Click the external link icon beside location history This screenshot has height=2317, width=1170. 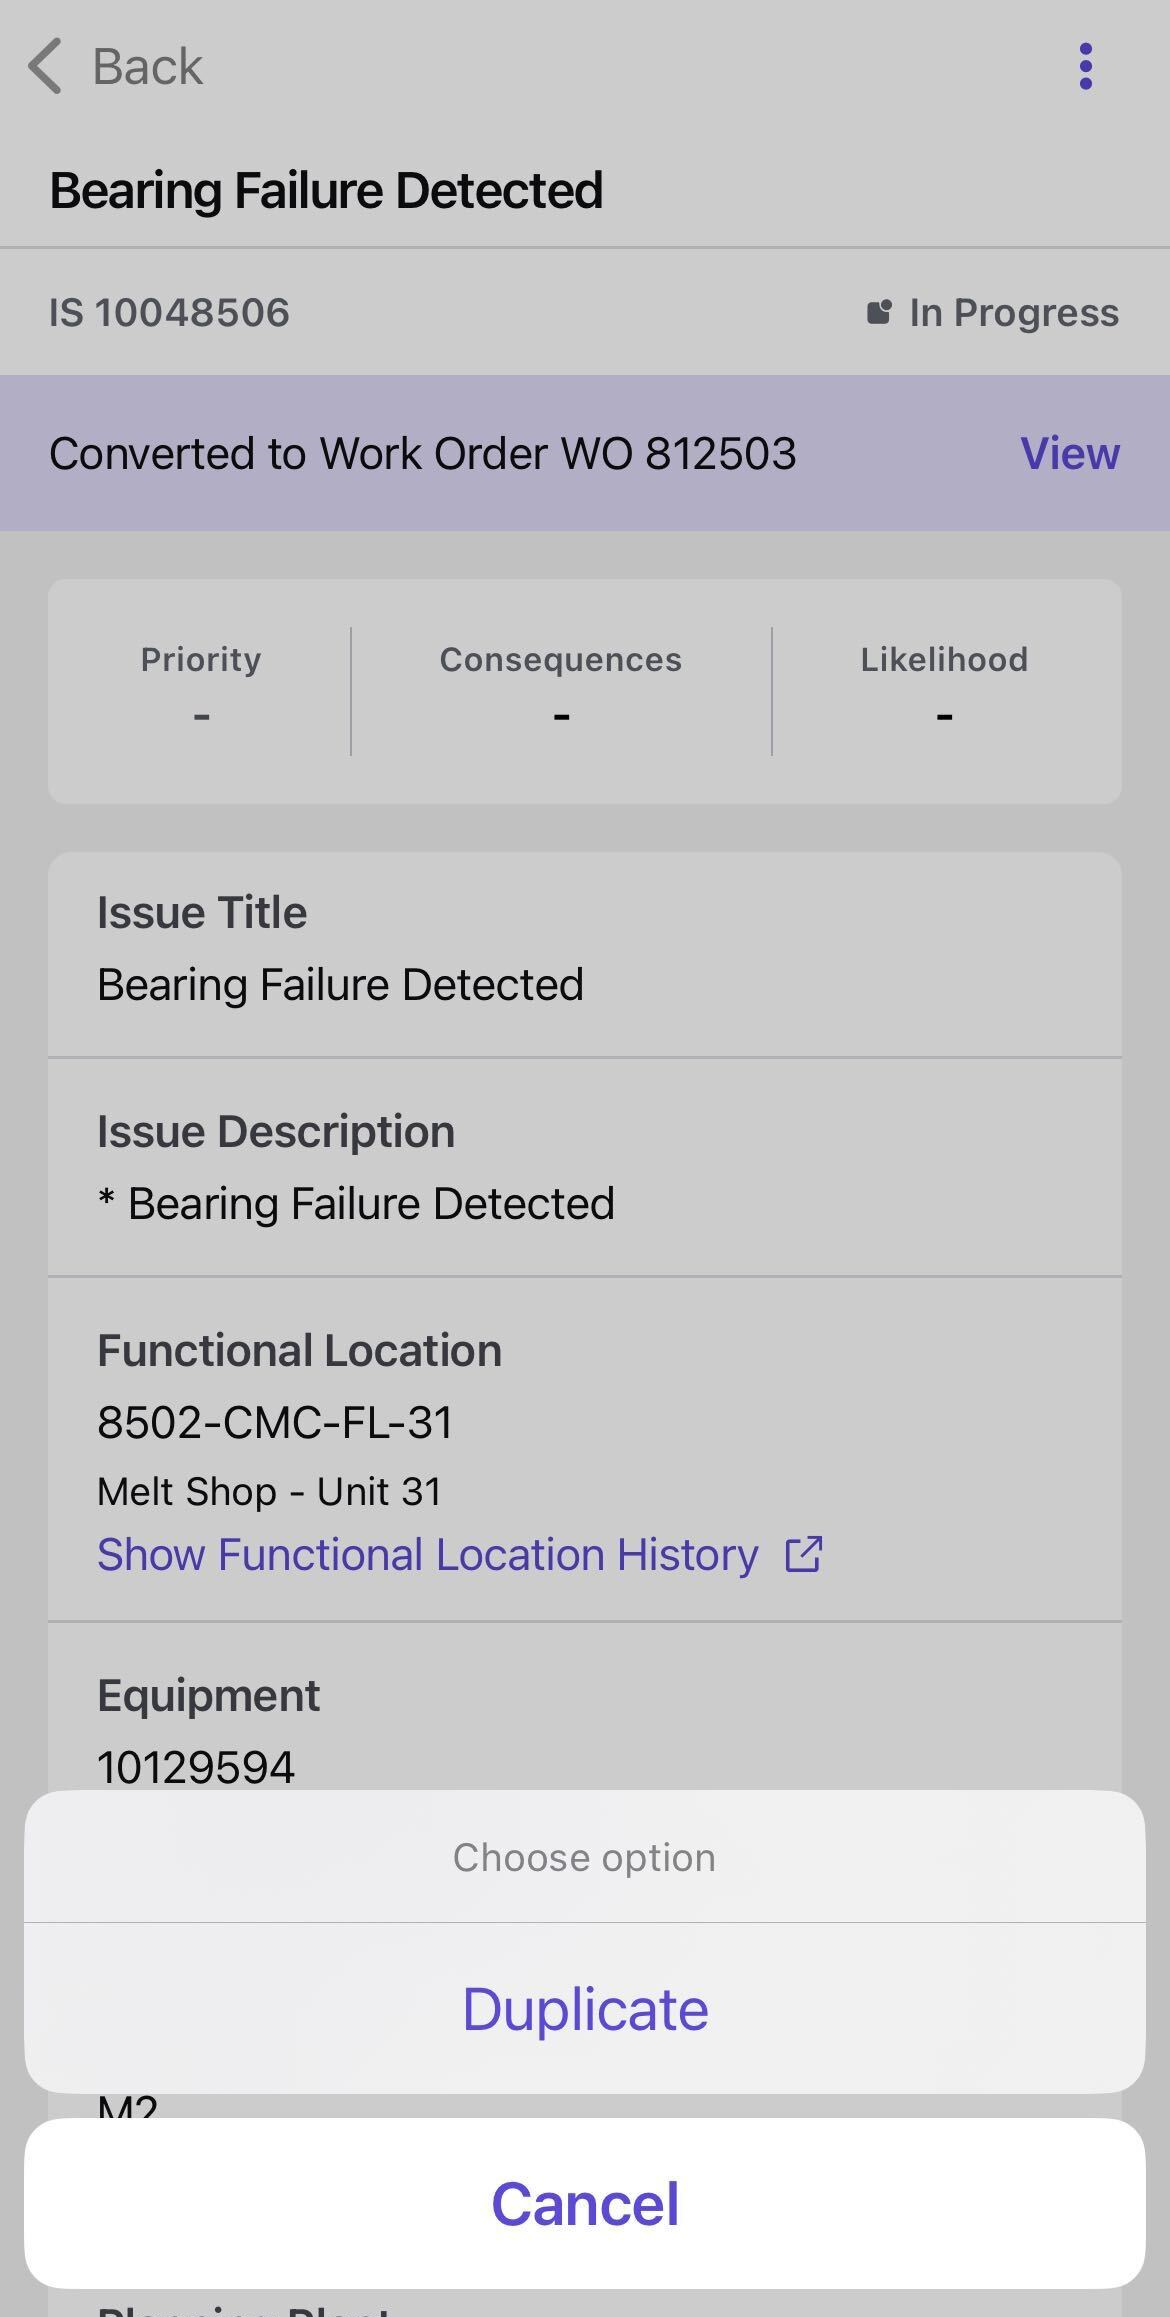tap(803, 1554)
